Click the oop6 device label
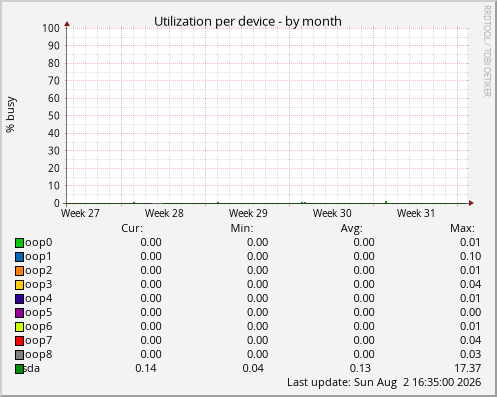The width and height of the screenshot is (497, 397). [x=39, y=327]
